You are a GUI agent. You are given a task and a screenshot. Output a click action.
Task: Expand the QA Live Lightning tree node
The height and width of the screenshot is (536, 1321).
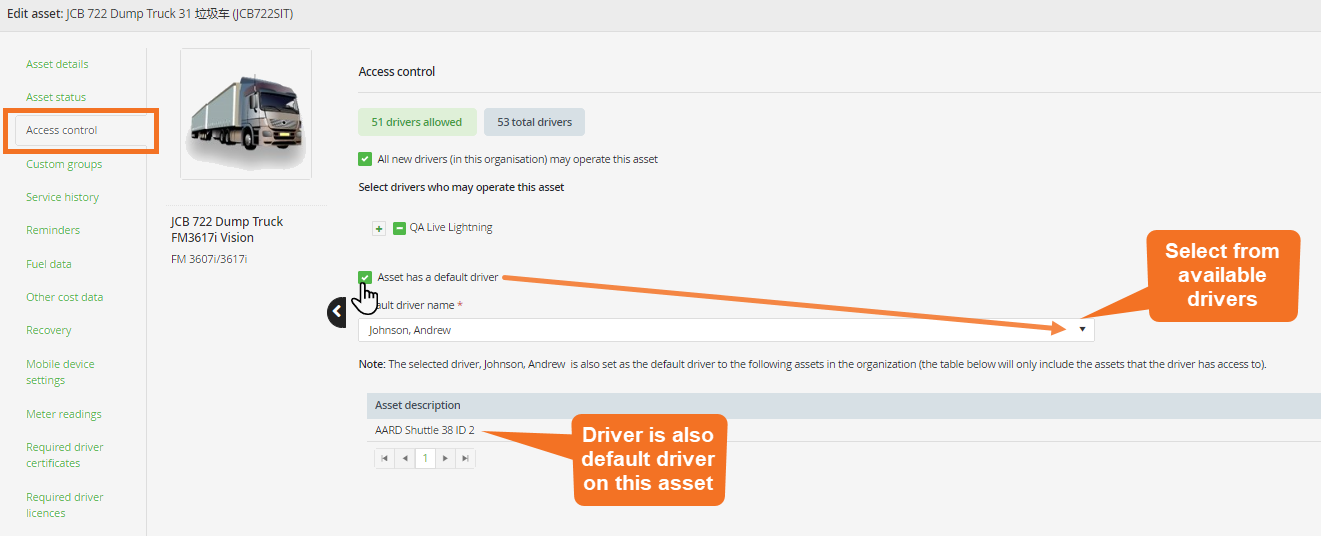pyautogui.click(x=379, y=228)
